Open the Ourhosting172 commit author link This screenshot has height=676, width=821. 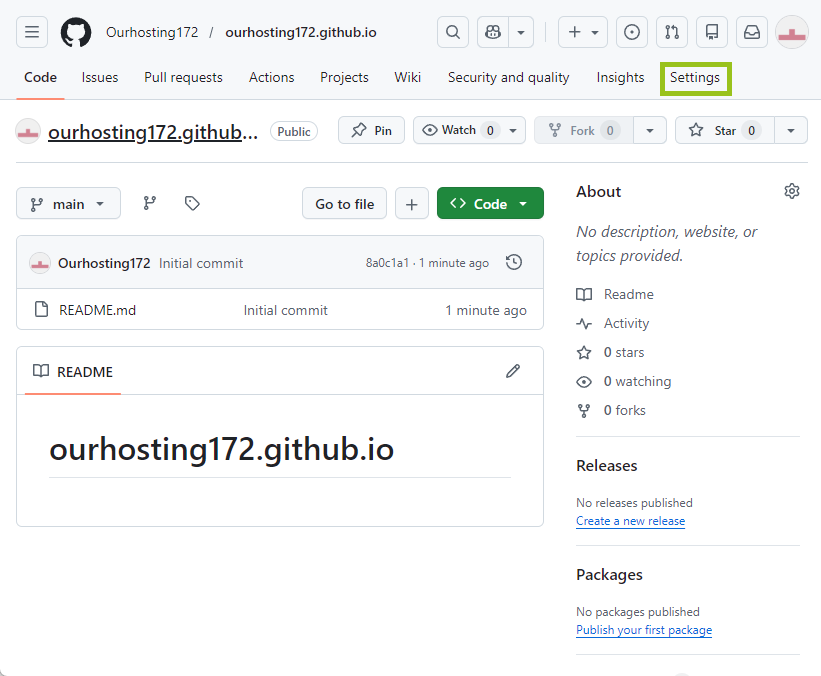[104, 263]
